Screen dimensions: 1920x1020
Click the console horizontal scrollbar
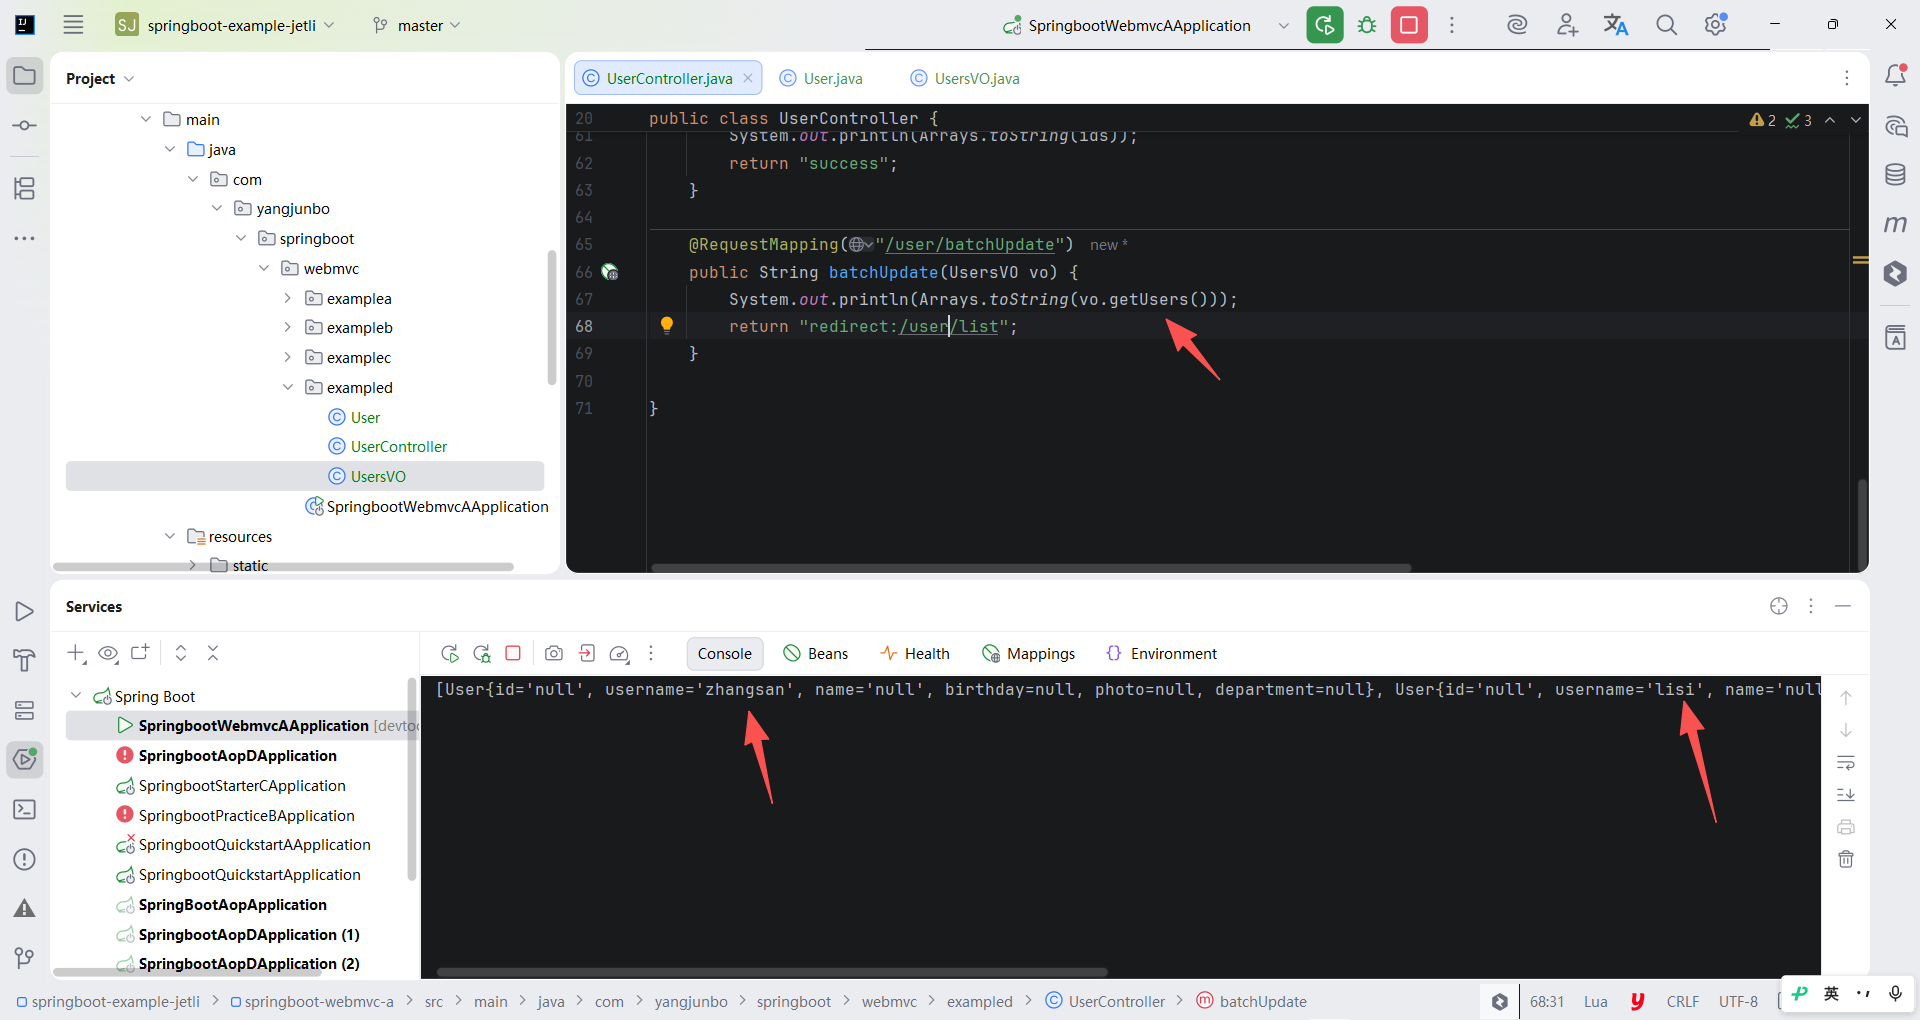[772, 971]
